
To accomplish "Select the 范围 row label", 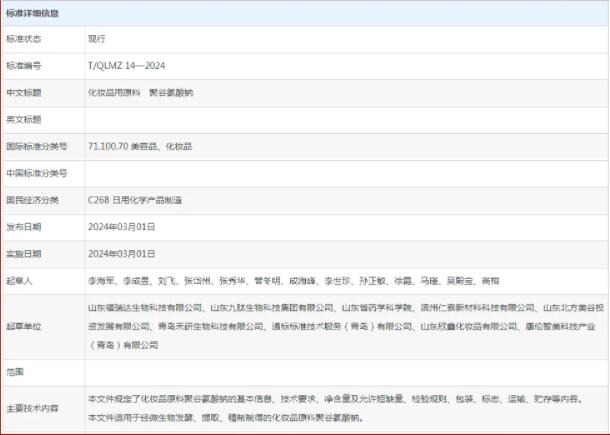I will click(x=17, y=371).
